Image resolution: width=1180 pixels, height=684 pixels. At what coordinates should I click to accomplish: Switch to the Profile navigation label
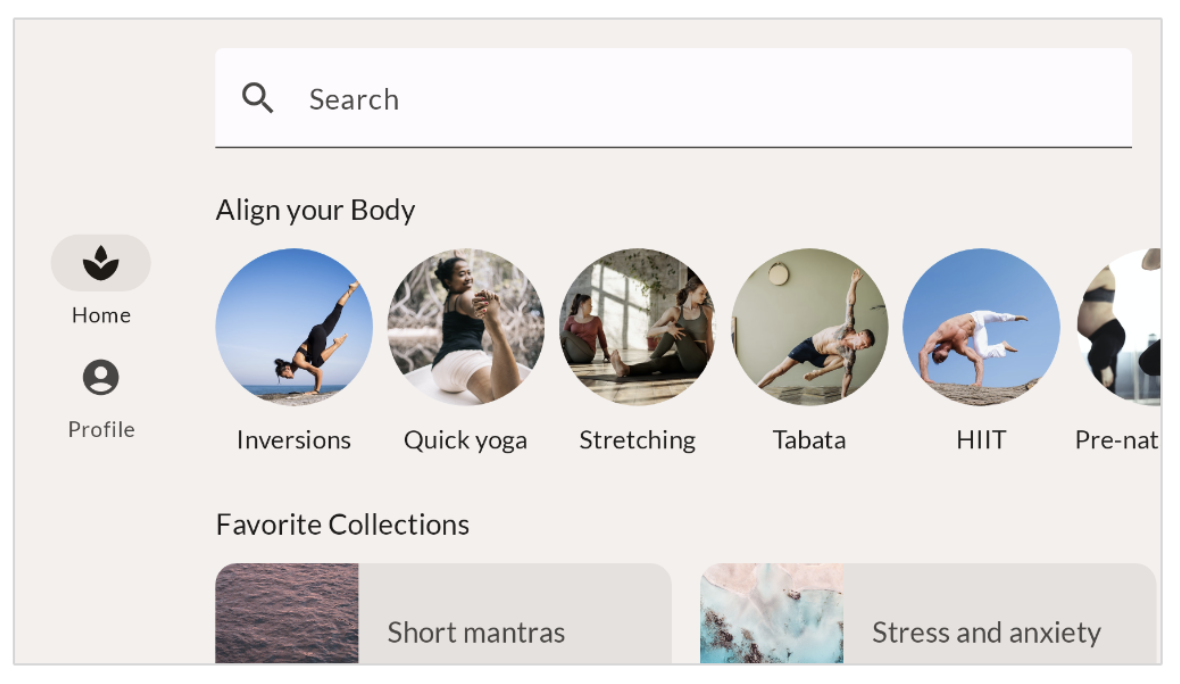pyautogui.click(x=101, y=430)
